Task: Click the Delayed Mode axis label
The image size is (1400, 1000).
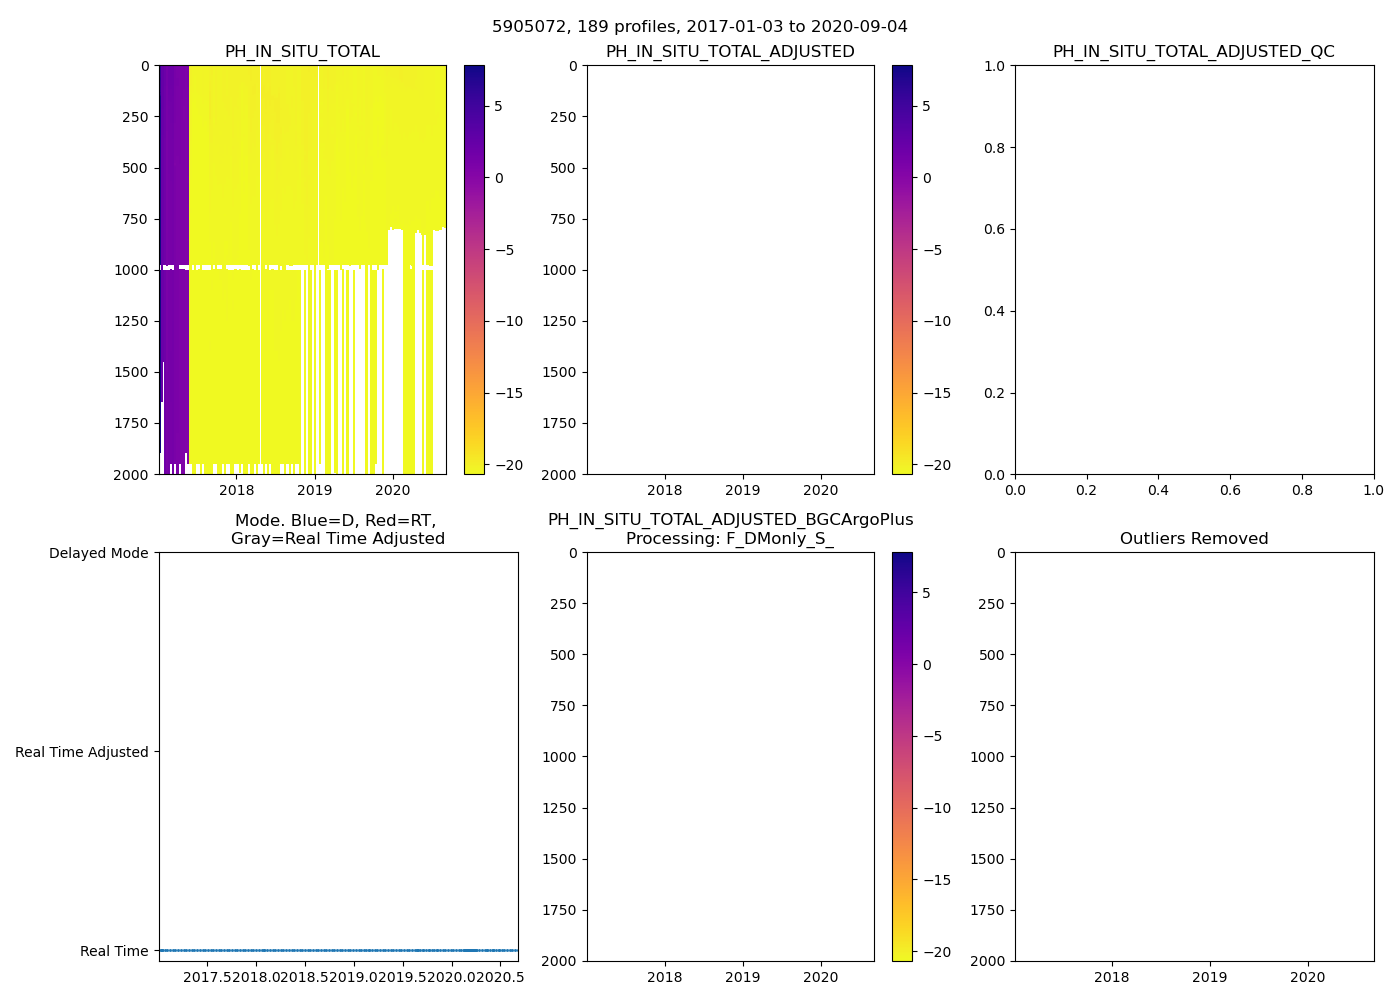Action: point(98,554)
